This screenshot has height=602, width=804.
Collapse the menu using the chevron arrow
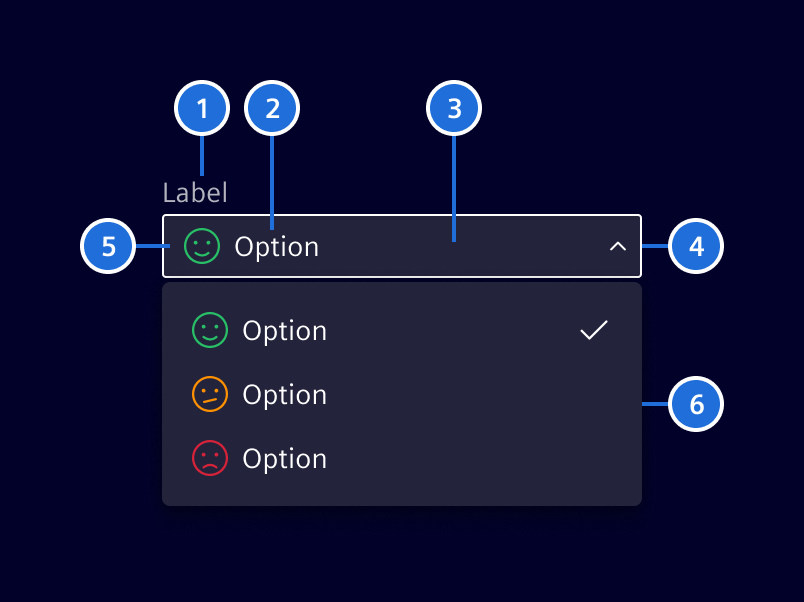pyautogui.click(x=618, y=246)
